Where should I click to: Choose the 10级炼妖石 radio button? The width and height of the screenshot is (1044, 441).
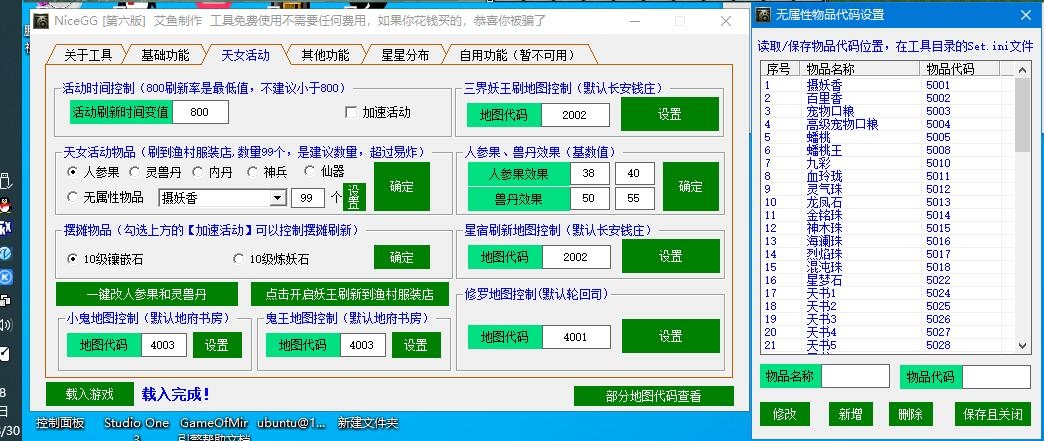[238, 258]
